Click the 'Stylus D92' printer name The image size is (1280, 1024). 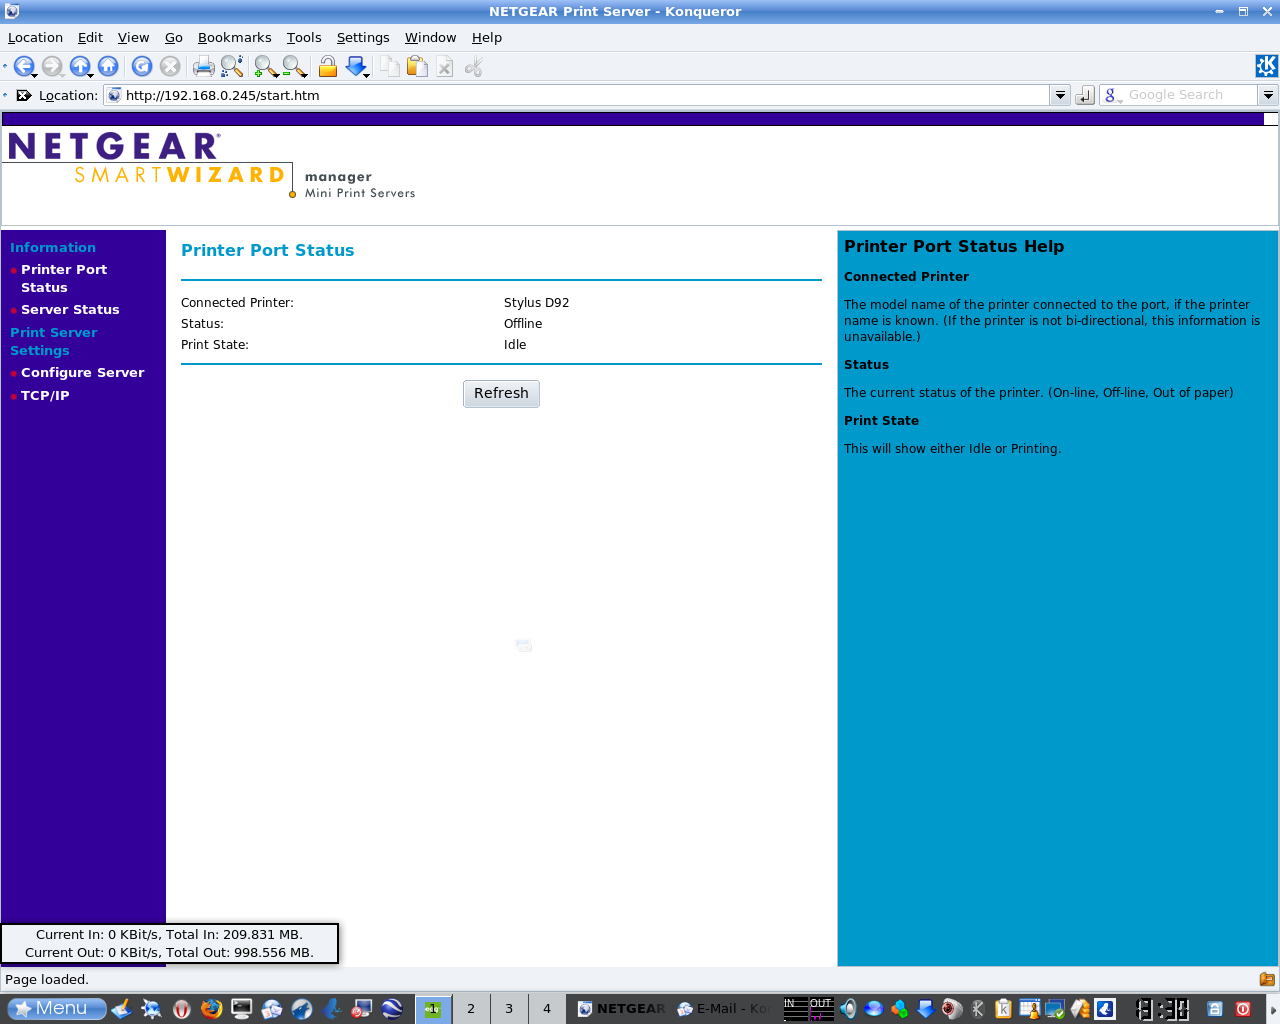tap(536, 303)
